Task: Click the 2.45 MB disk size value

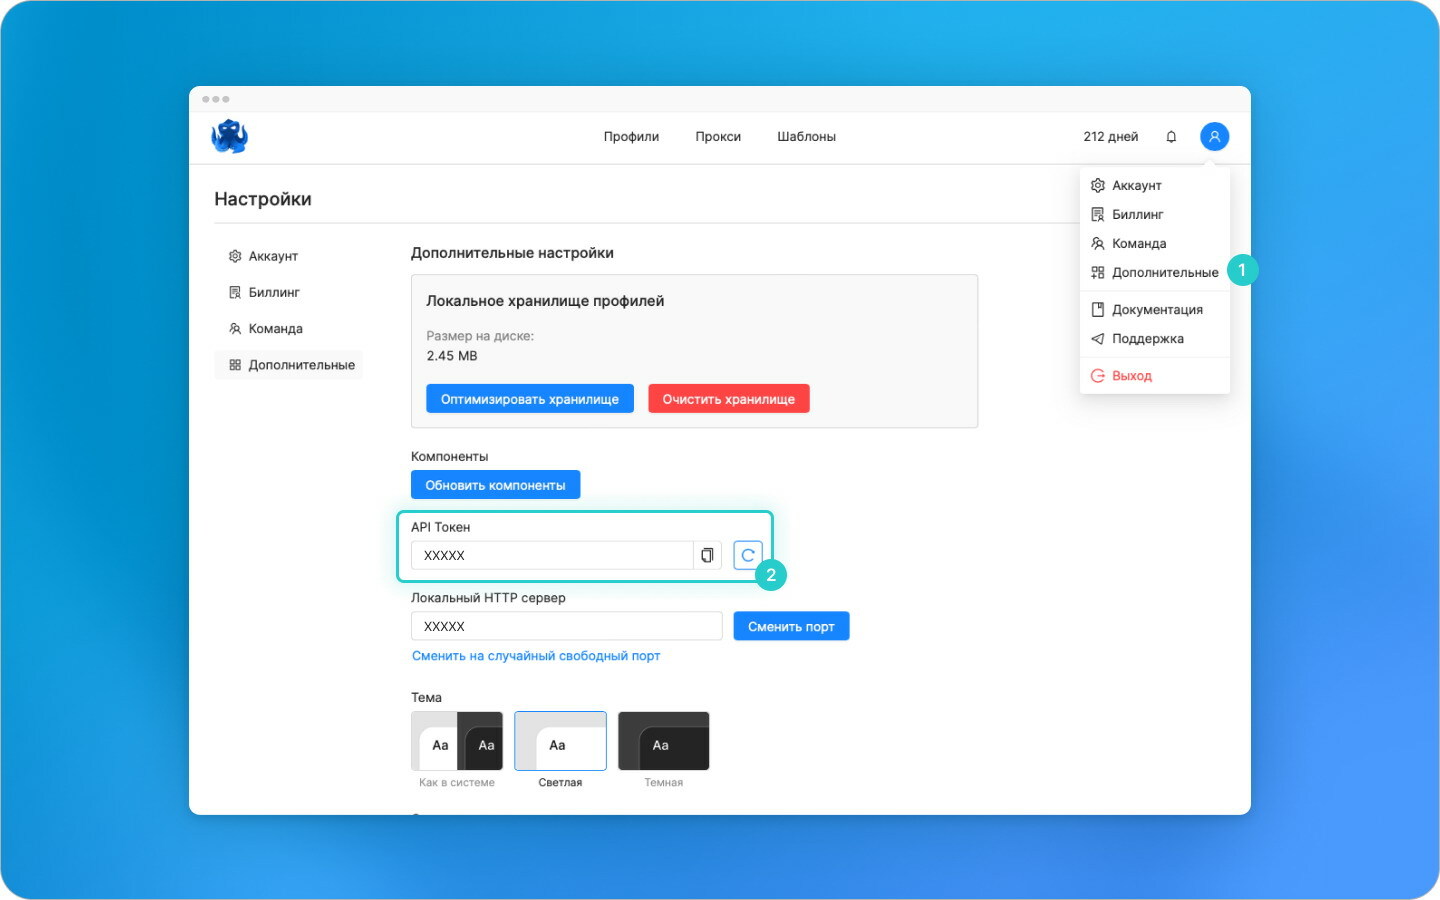Action: pyautogui.click(x=452, y=356)
